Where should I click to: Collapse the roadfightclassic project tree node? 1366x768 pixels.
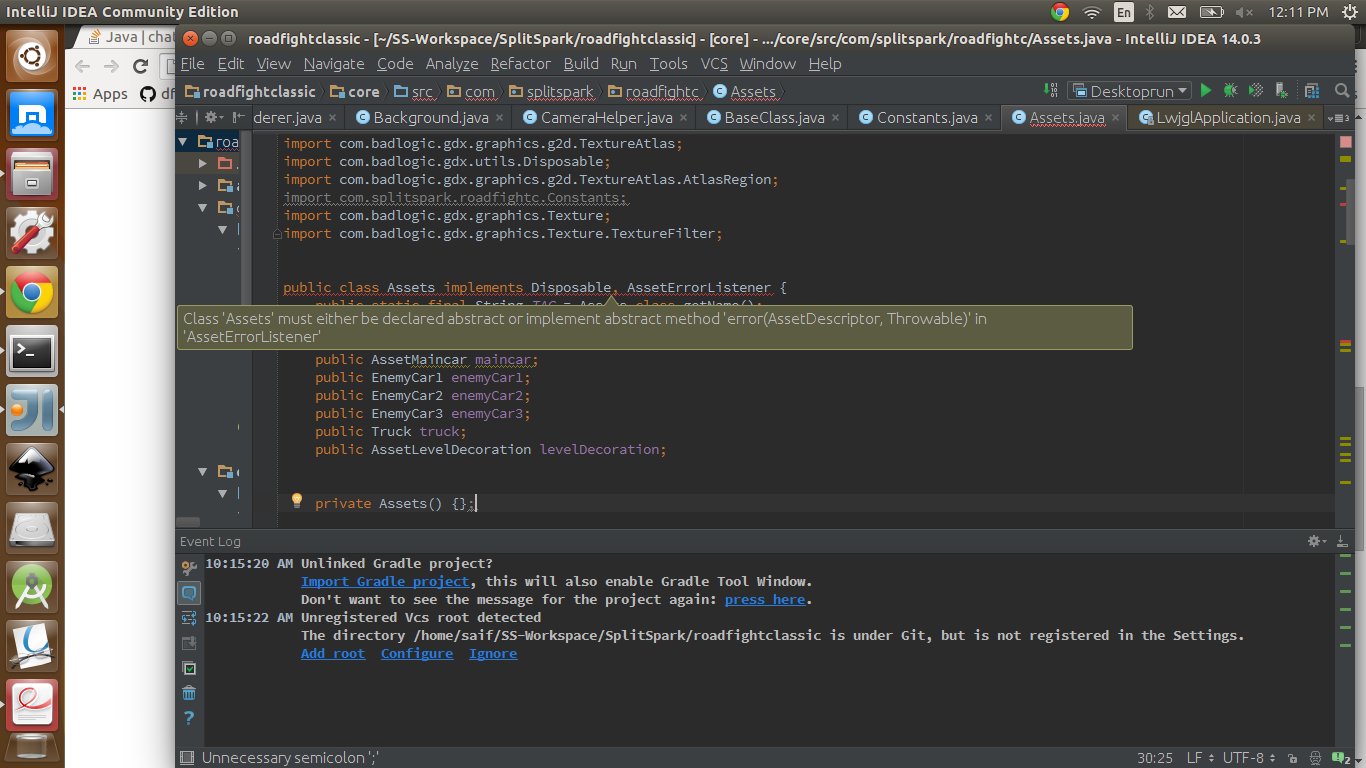(x=183, y=142)
